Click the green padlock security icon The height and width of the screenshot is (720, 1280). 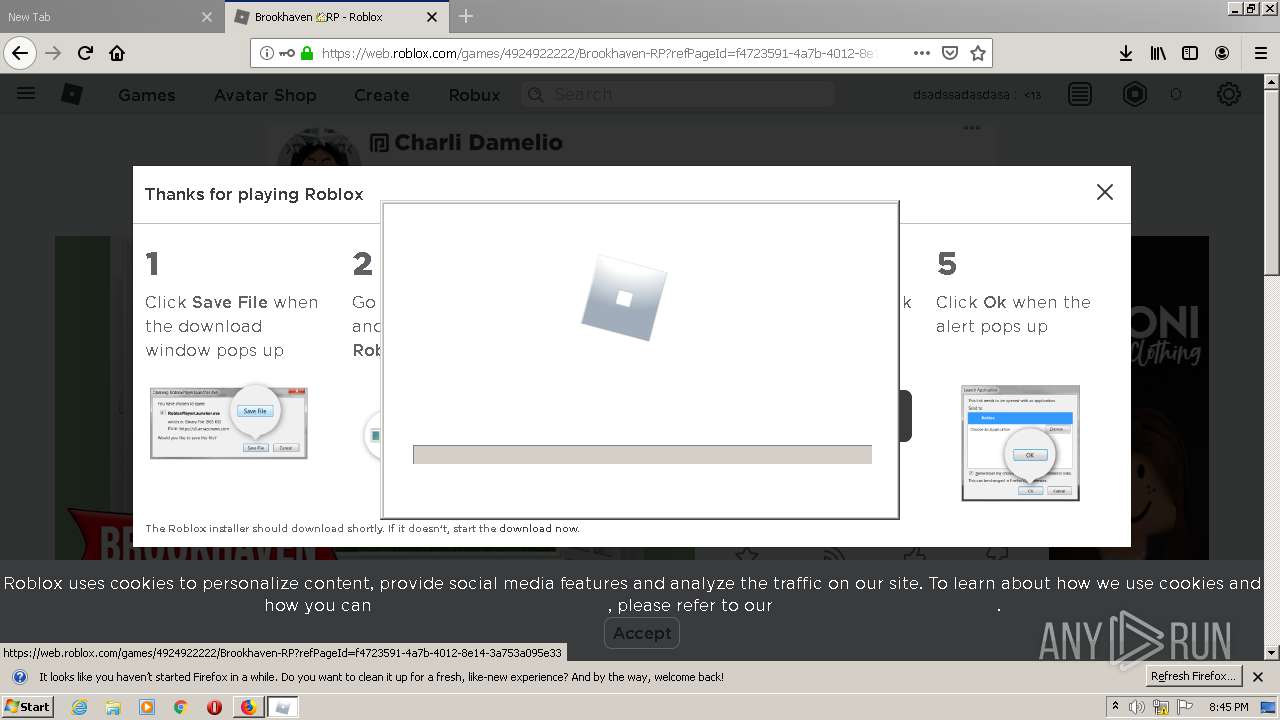tap(307, 53)
